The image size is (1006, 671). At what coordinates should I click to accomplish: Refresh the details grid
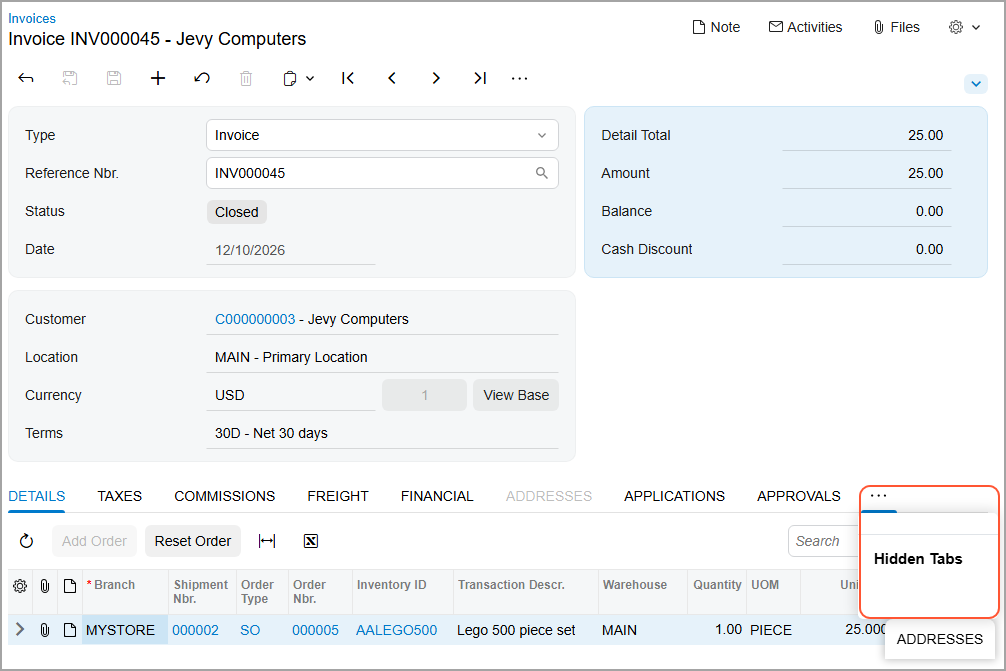coord(26,541)
